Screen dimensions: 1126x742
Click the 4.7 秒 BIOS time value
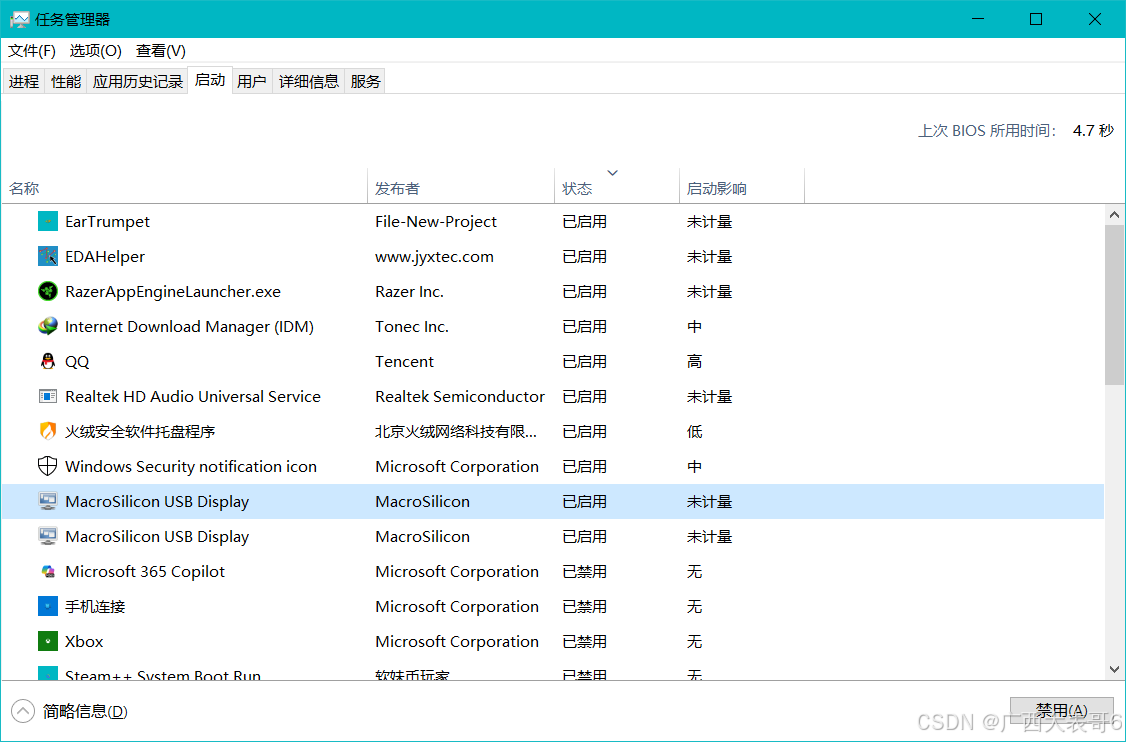[1093, 131]
